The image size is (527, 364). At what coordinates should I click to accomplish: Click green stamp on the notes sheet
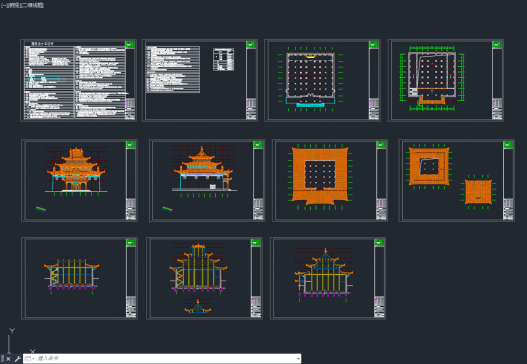click(x=130, y=45)
